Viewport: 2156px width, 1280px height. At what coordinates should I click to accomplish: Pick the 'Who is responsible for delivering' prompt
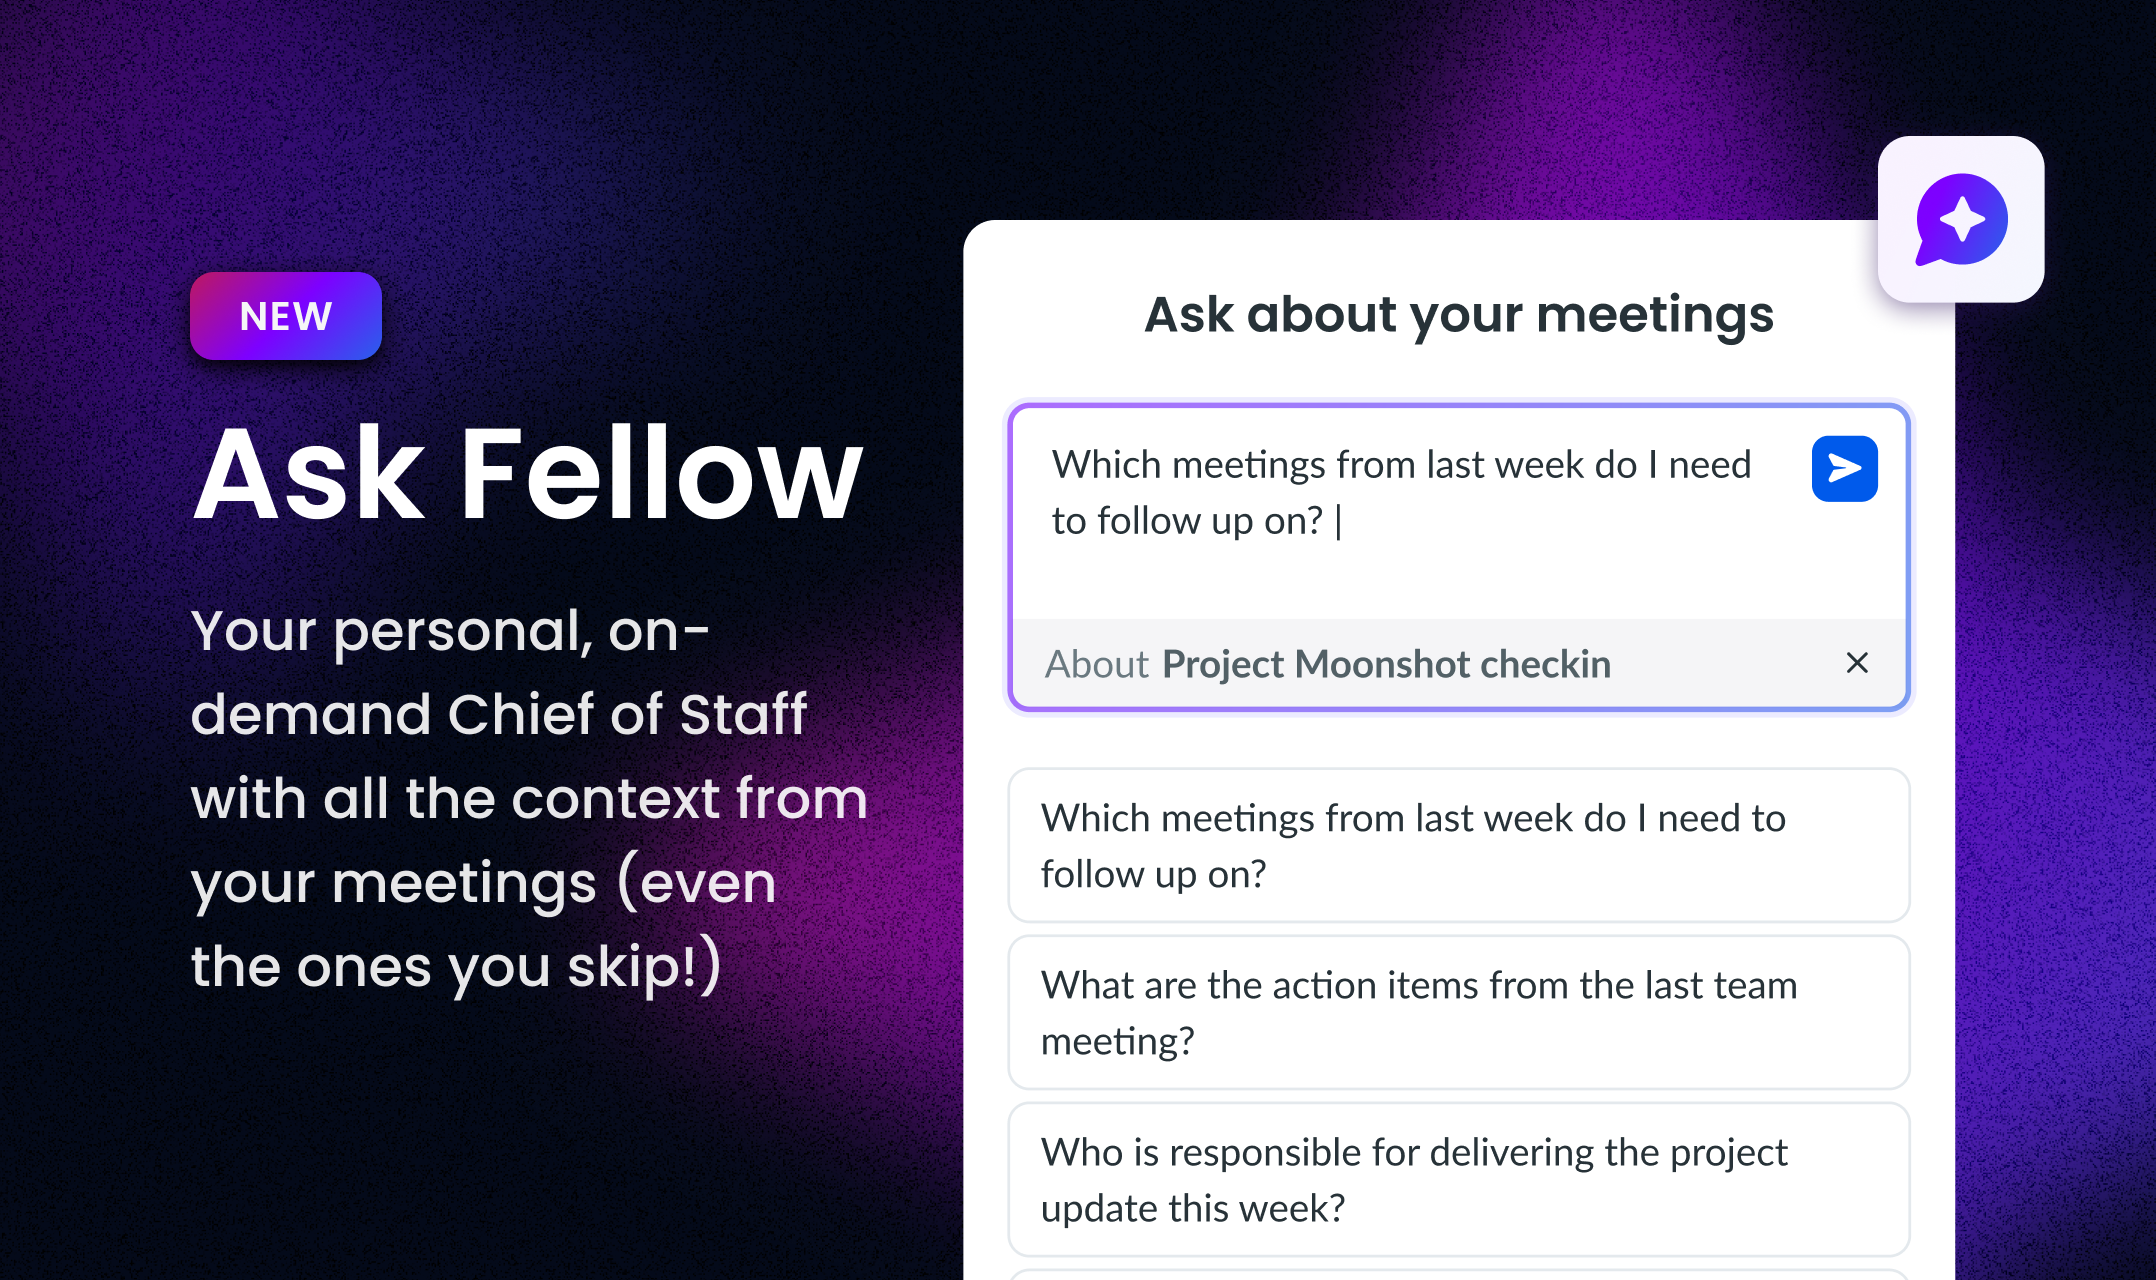[x=1458, y=1179]
